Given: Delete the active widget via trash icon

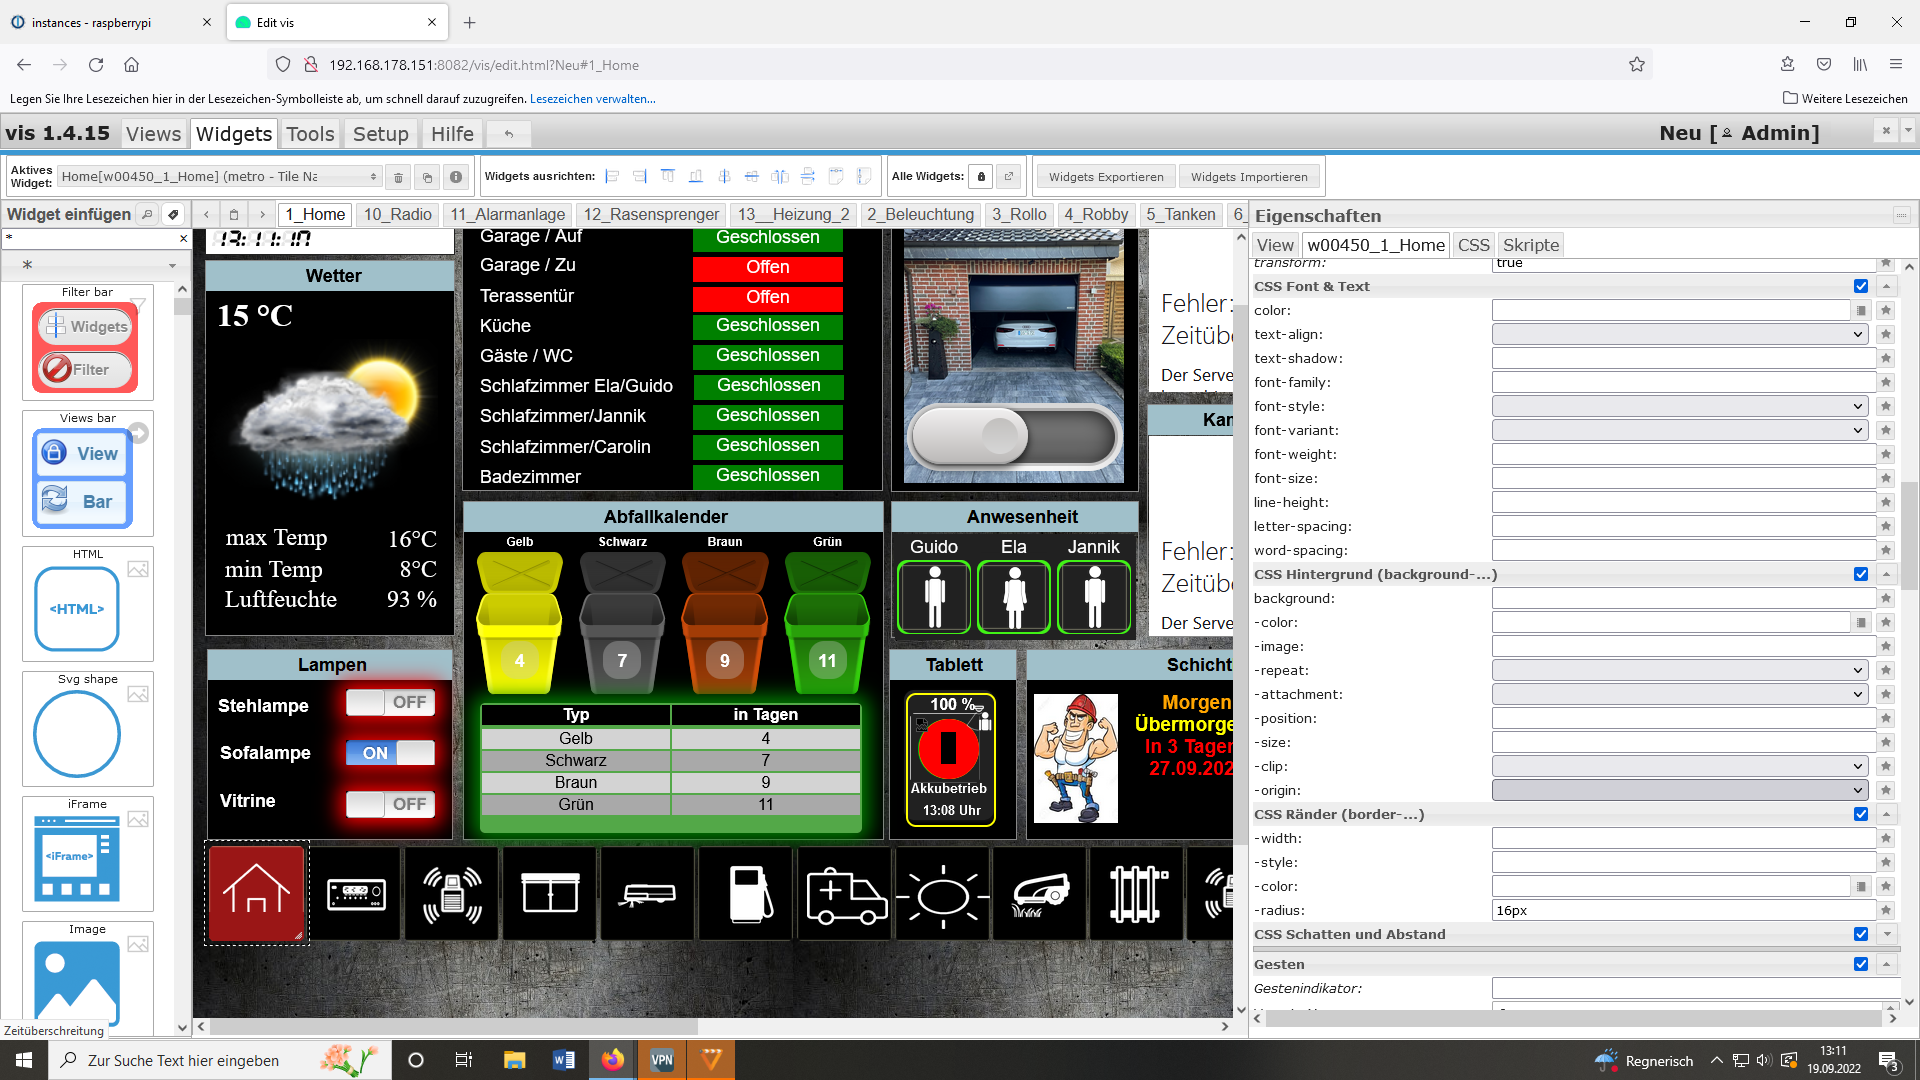Looking at the screenshot, I should click(x=398, y=177).
